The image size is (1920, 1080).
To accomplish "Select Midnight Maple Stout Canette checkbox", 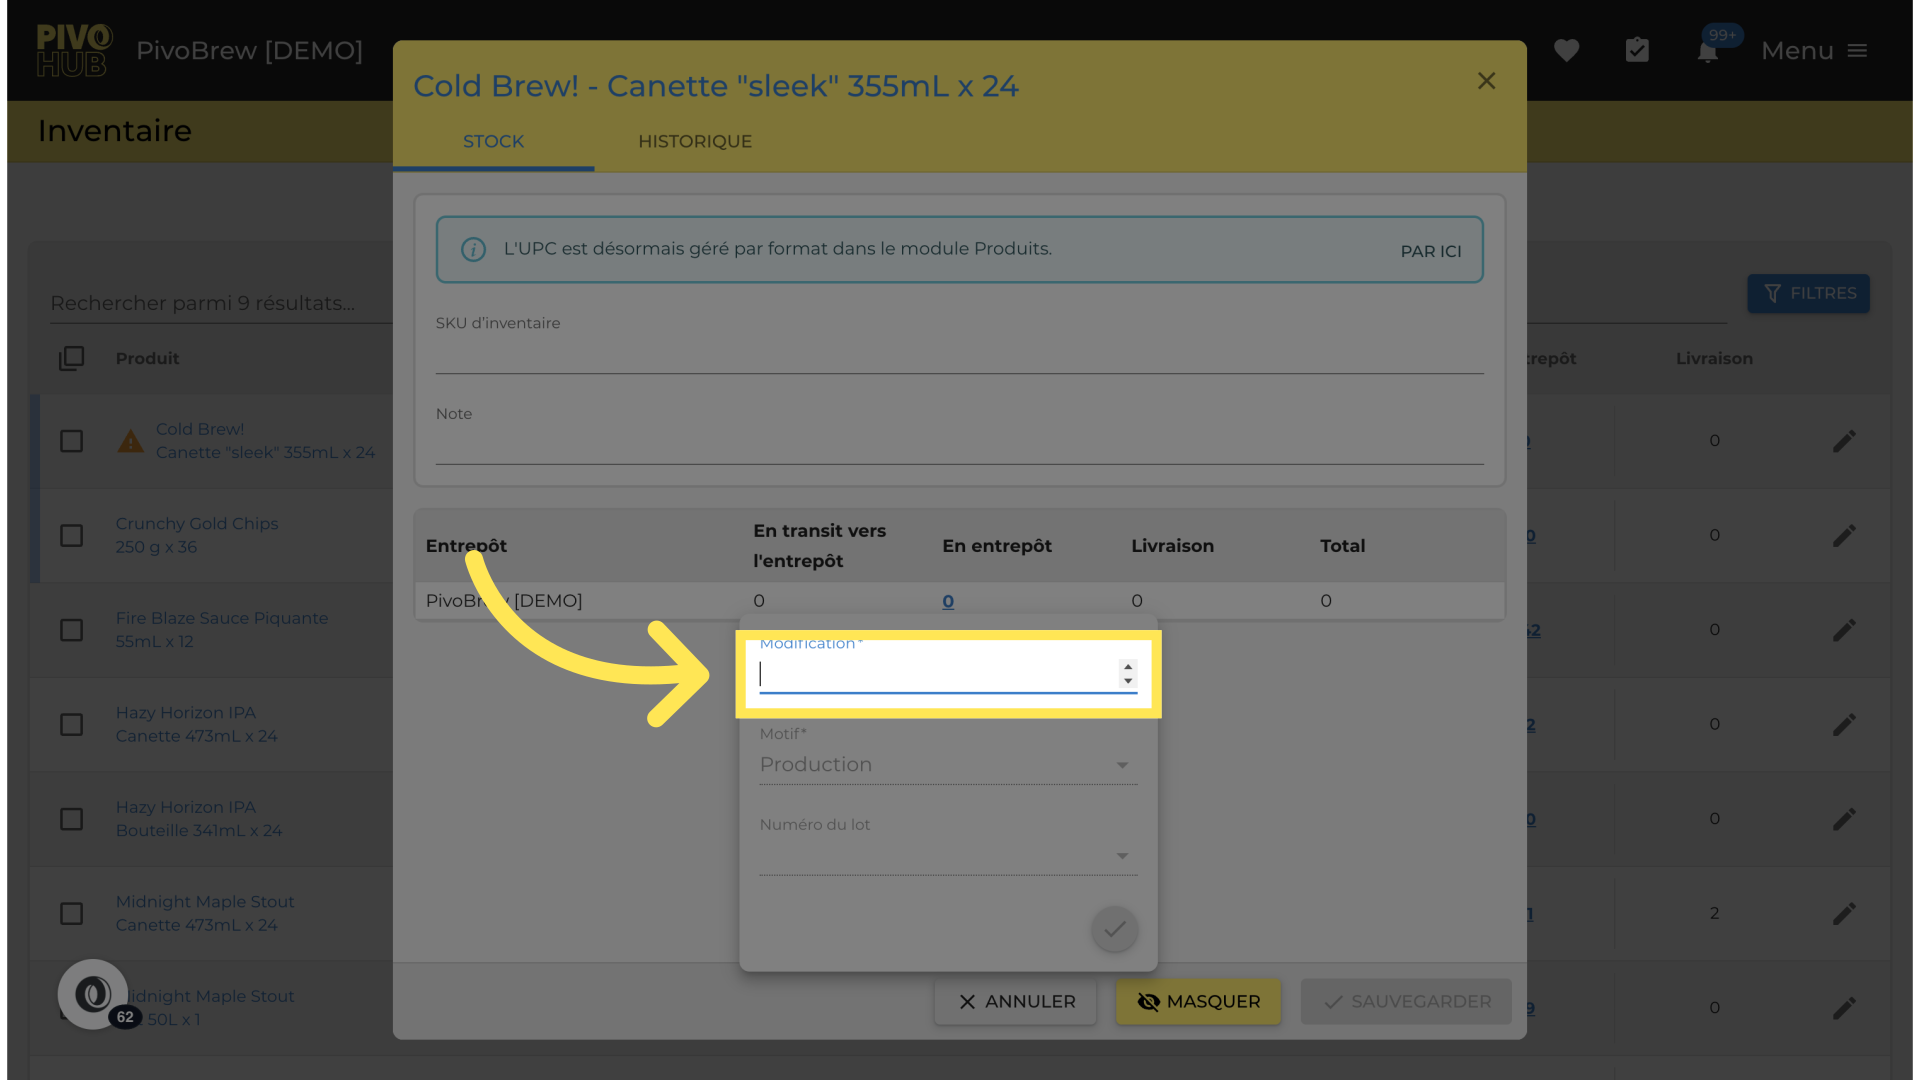I will click(71, 914).
